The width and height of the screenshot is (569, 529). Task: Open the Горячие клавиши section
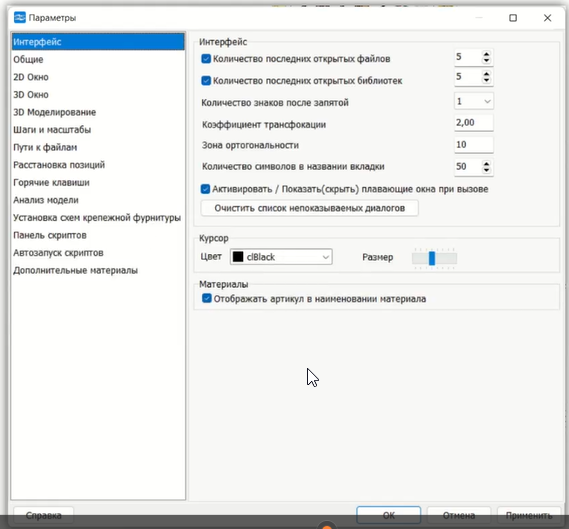pyautogui.click(x=51, y=183)
